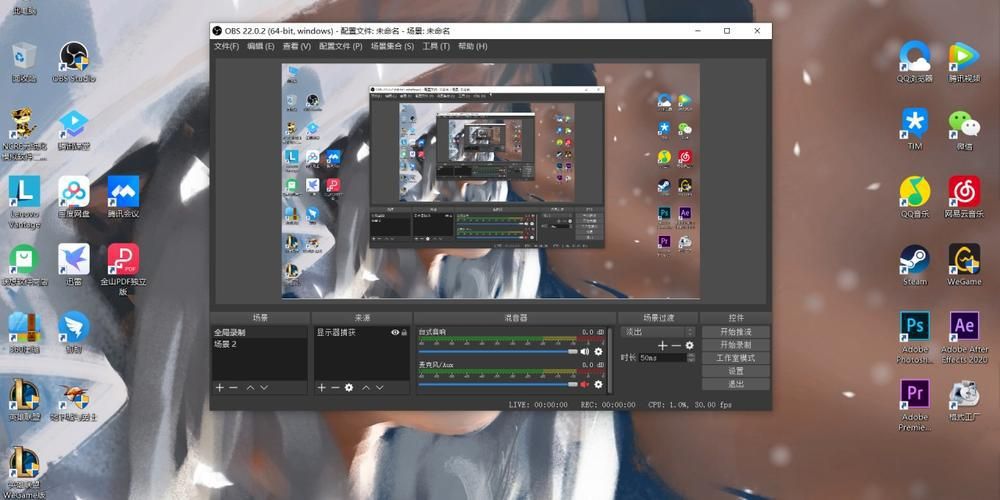The width and height of the screenshot is (1000, 500).
Task: Open the 查看(V) menu
Action: [x=297, y=47]
